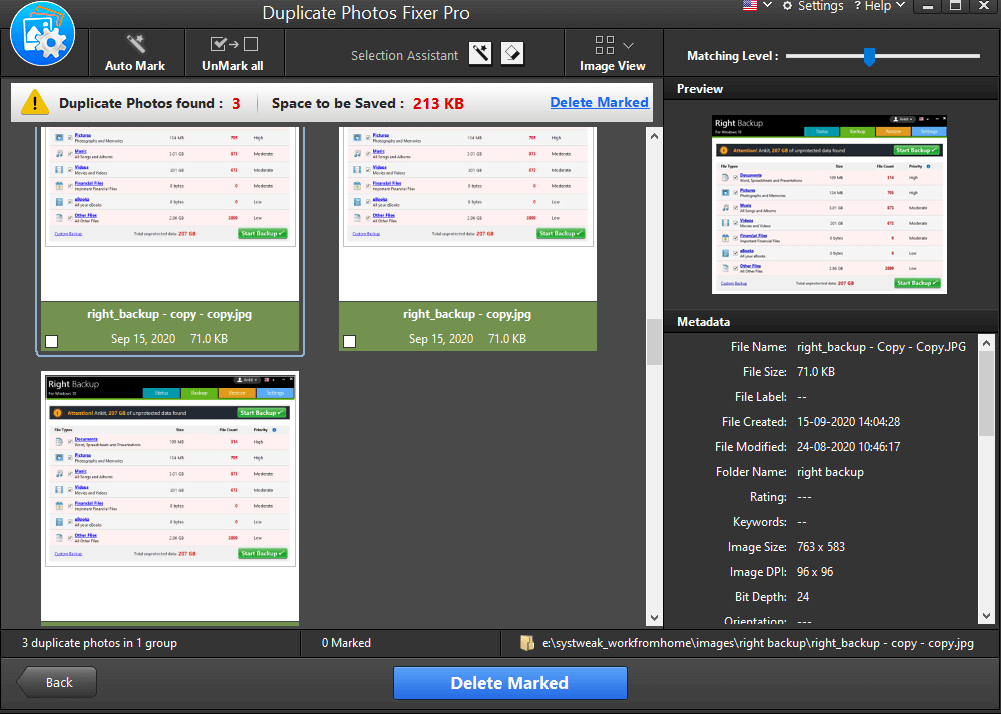Click the UnMark all icon
1001x714 pixels.
pyautogui.click(x=233, y=44)
